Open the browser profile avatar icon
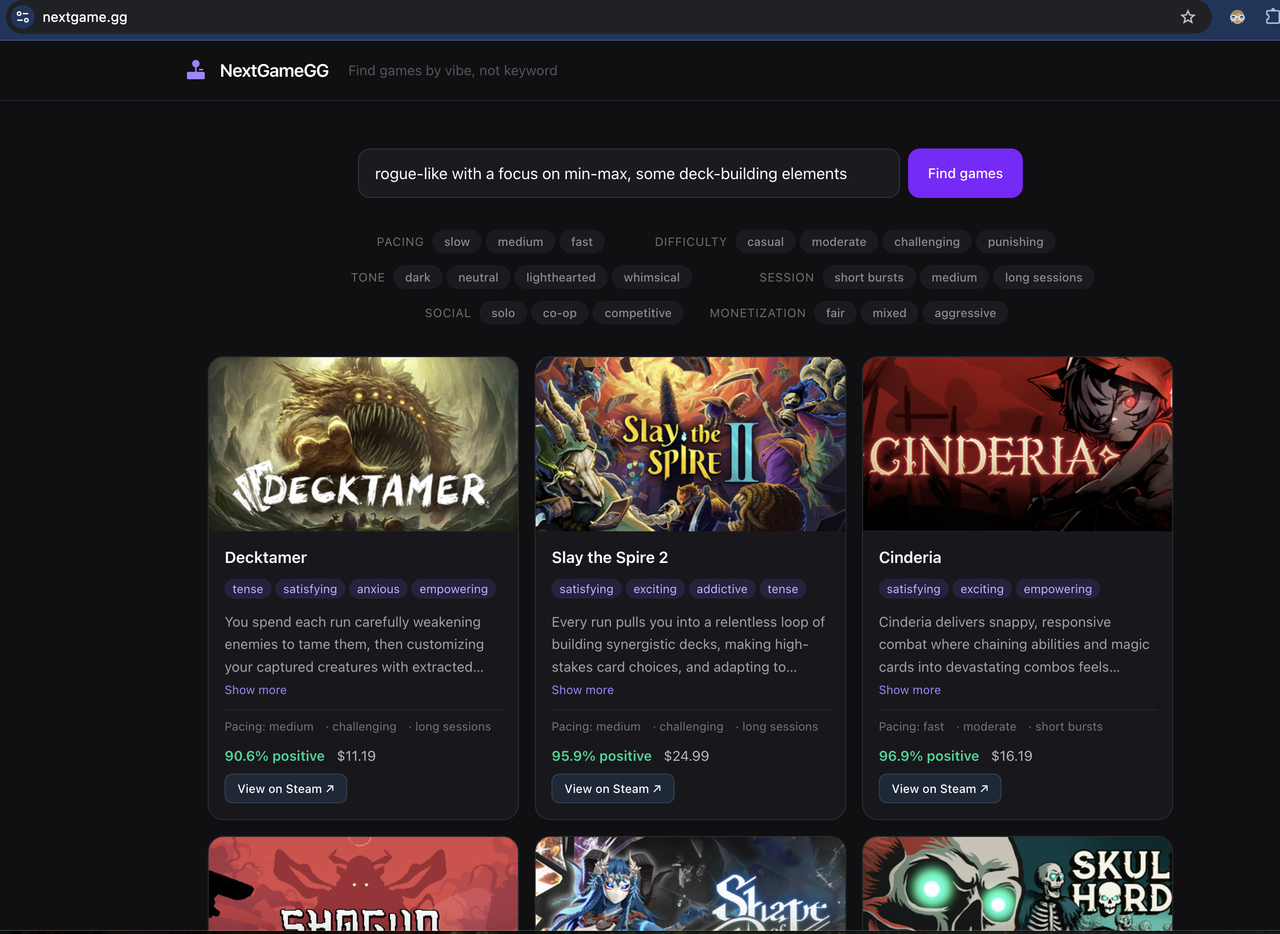 point(1237,17)
